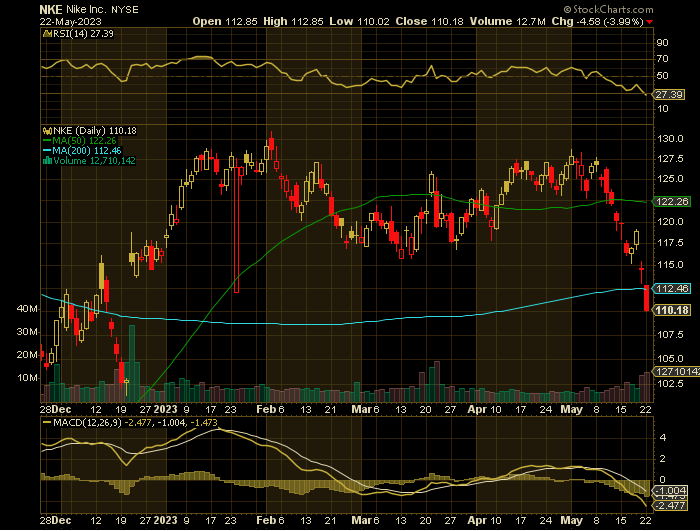Viewport: 700px width, 530px height.
Task: Click the High 112.85 value
Action: 293,21
